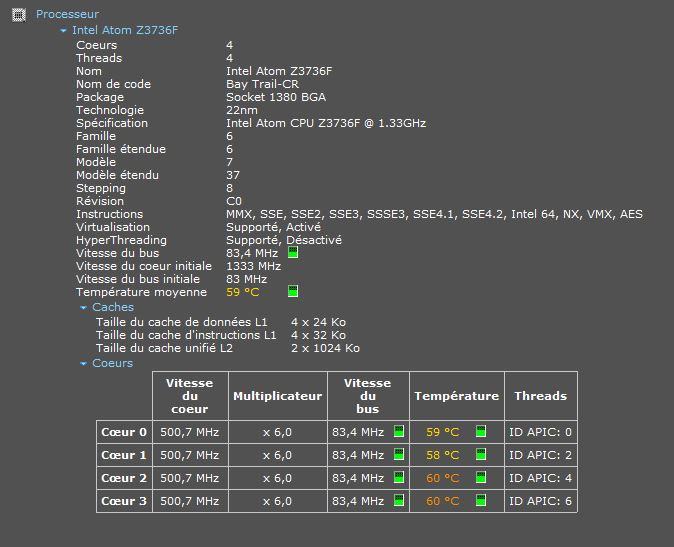Click the 'Multiplicateur' column header
674x547 pixels.
(x=278, y=396)
